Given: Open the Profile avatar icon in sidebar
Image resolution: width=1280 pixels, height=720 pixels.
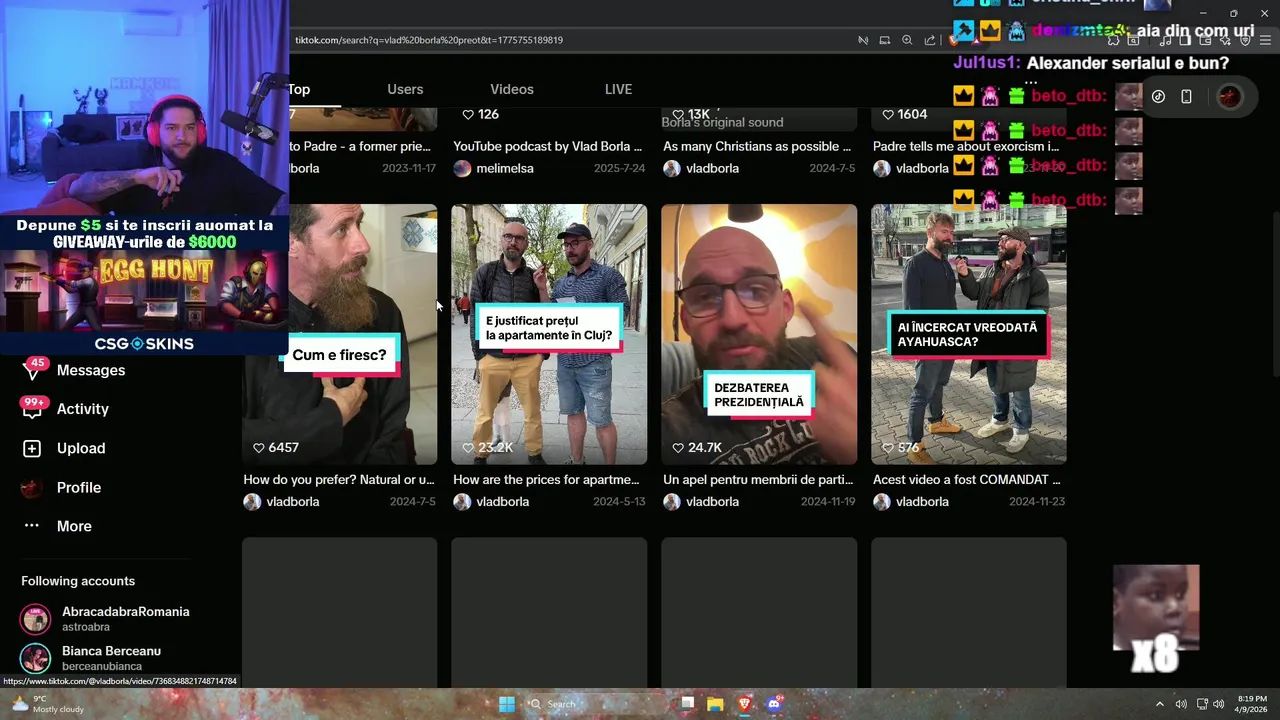Looking at the screenshot, I should pyautogui.click(x=32, y=488).
